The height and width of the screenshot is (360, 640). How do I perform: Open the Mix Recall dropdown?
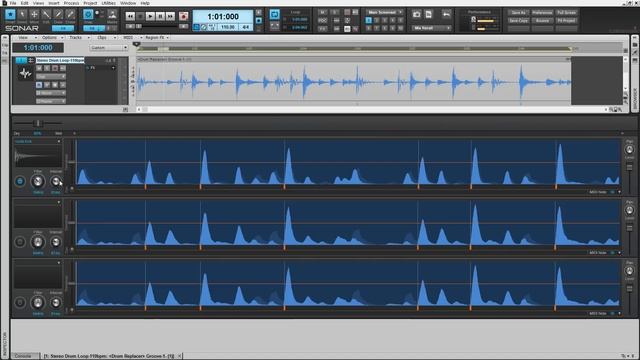click(x=431, y=28)
